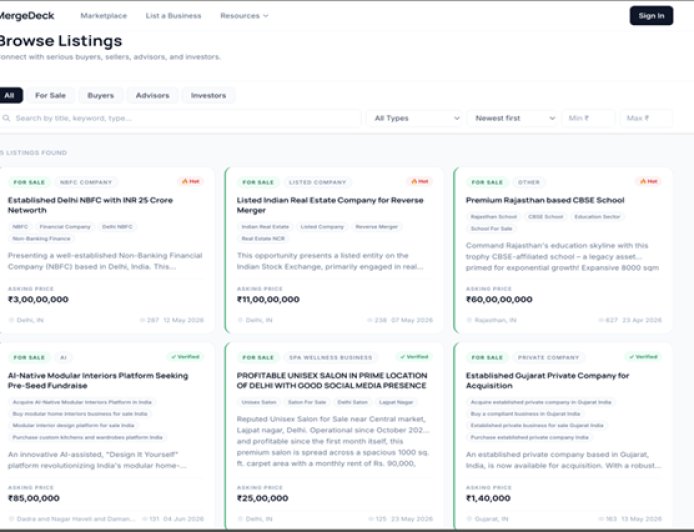Click ₹60,00,00,000 asking price
694x532 pixels.
click(x=499, y=299)
